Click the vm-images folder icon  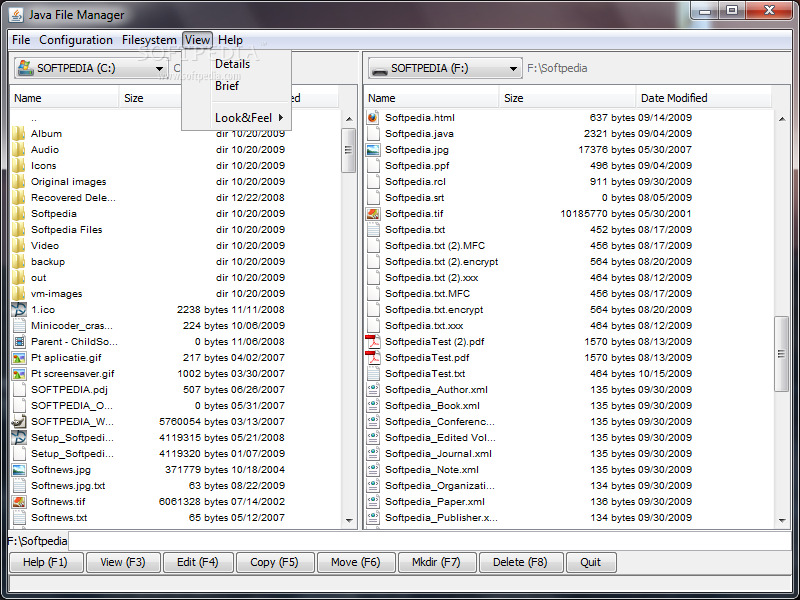[x=18, y=294]
